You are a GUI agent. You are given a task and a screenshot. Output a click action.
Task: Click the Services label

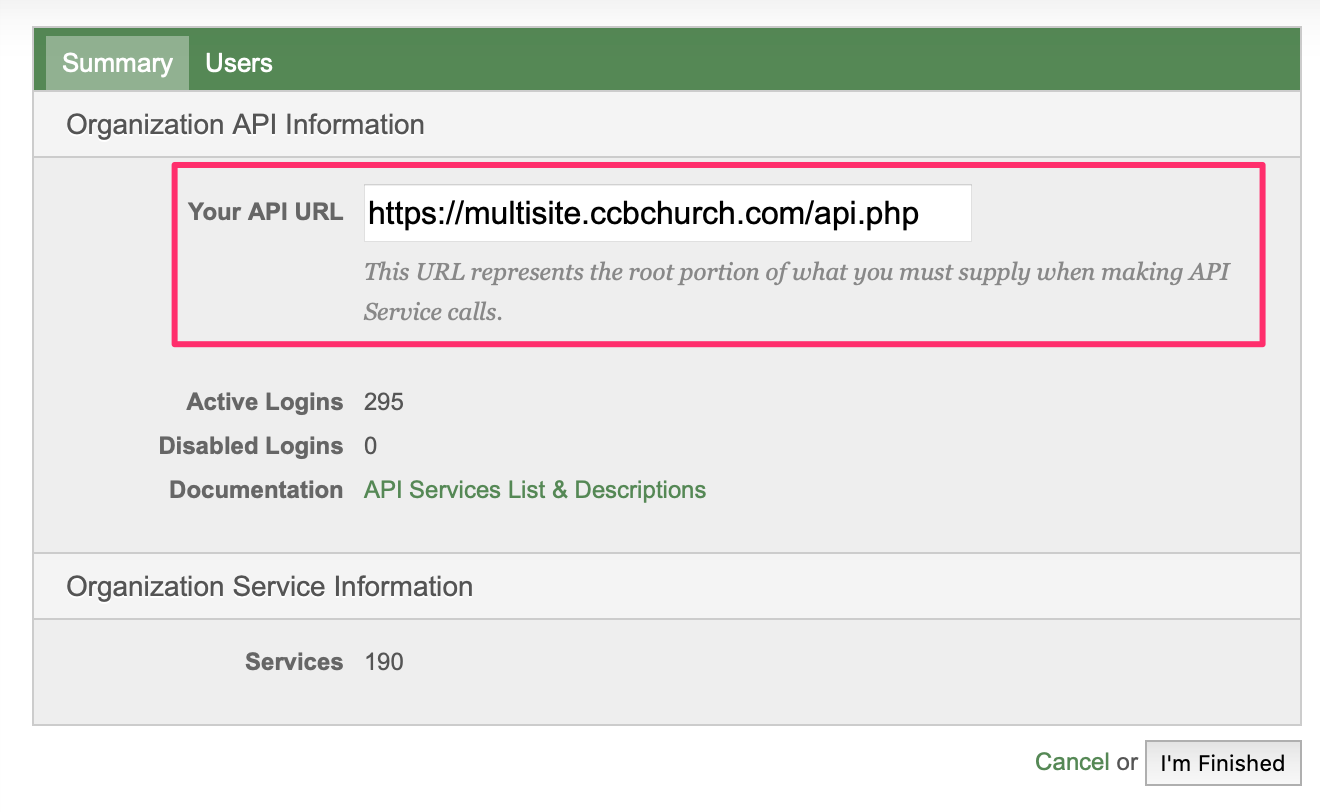tap(294, 662)
